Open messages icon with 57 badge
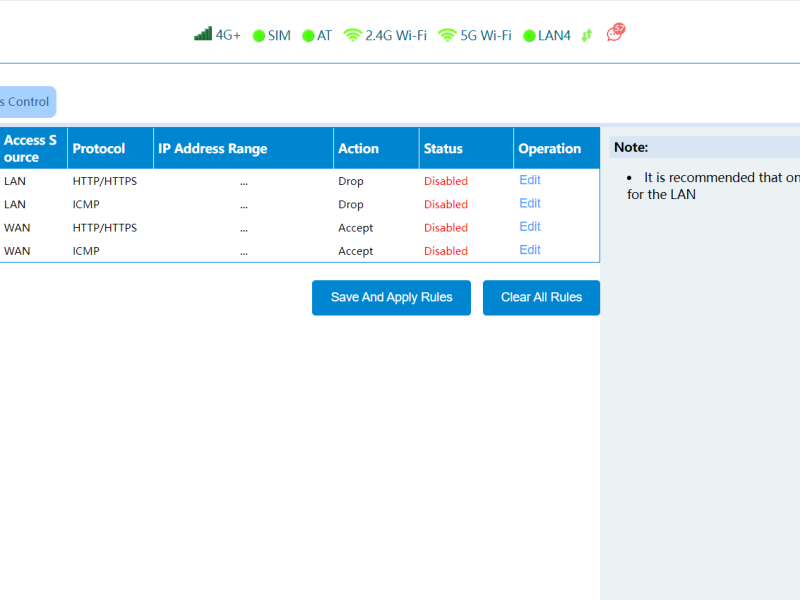 615,33
